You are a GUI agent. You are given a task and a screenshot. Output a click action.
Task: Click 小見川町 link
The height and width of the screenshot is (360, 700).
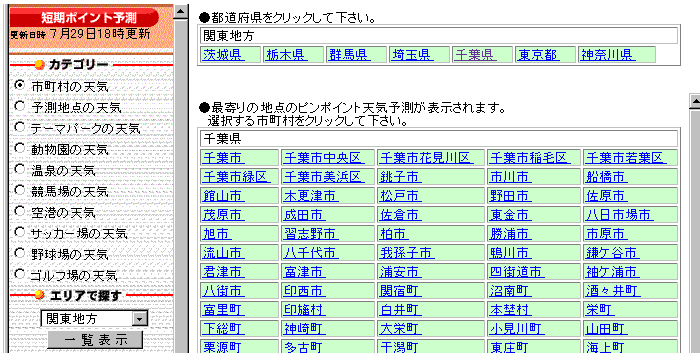517,329
